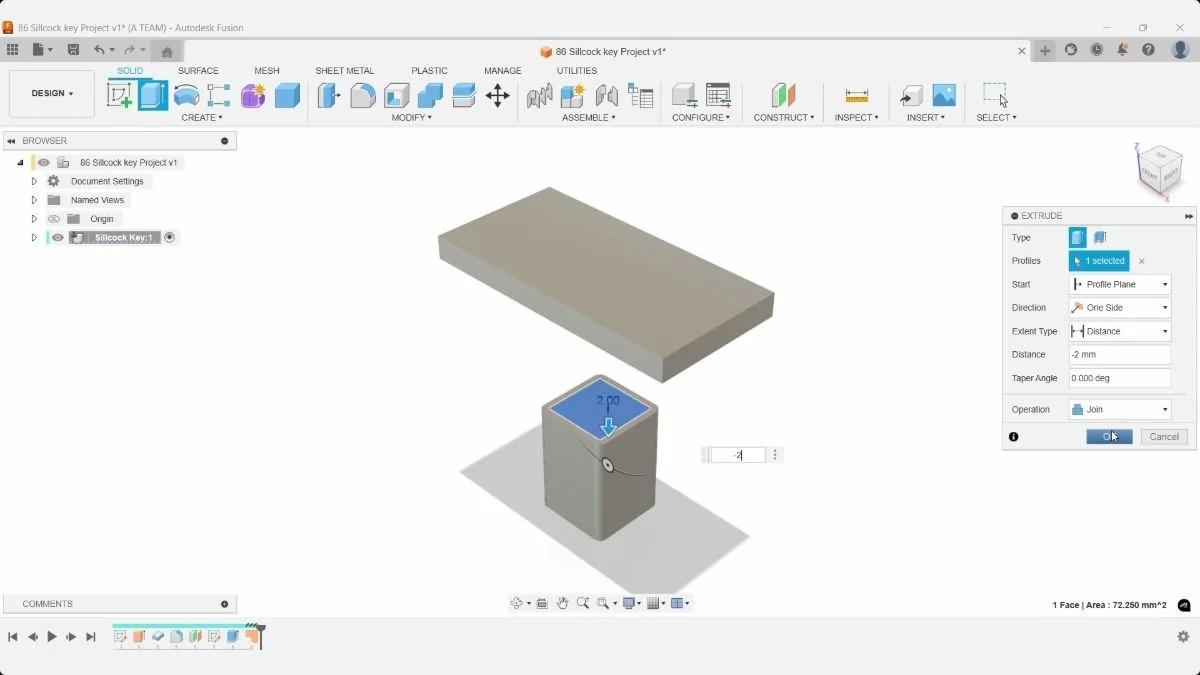Select the Fillet tool
1200x675 pixels.
[363, 95]
